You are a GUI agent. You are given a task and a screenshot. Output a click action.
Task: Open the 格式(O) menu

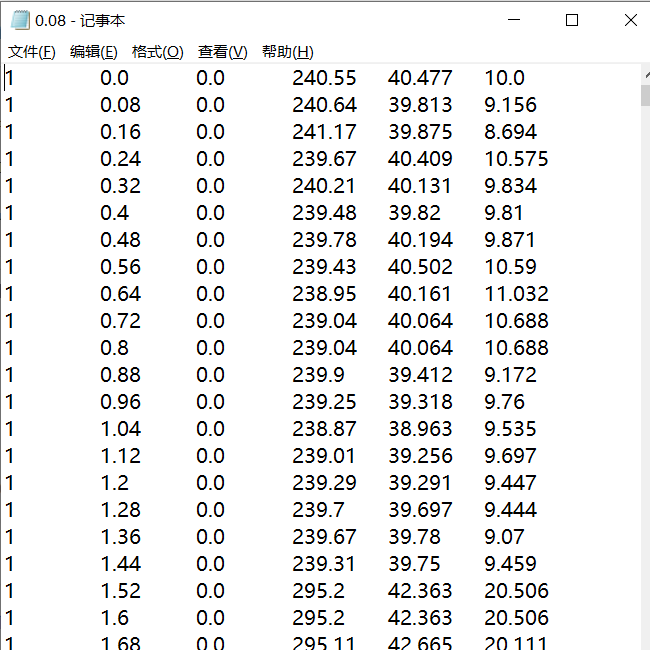158,52
